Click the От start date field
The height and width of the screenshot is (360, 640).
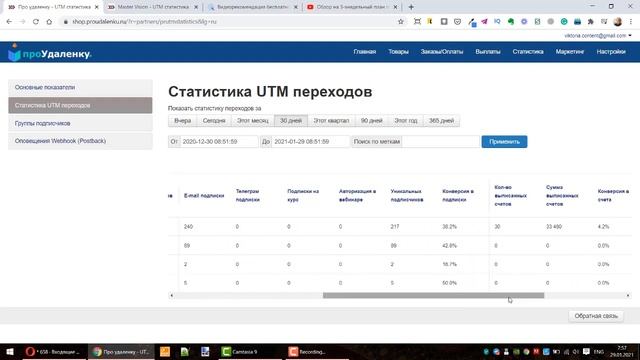[219, 142]
